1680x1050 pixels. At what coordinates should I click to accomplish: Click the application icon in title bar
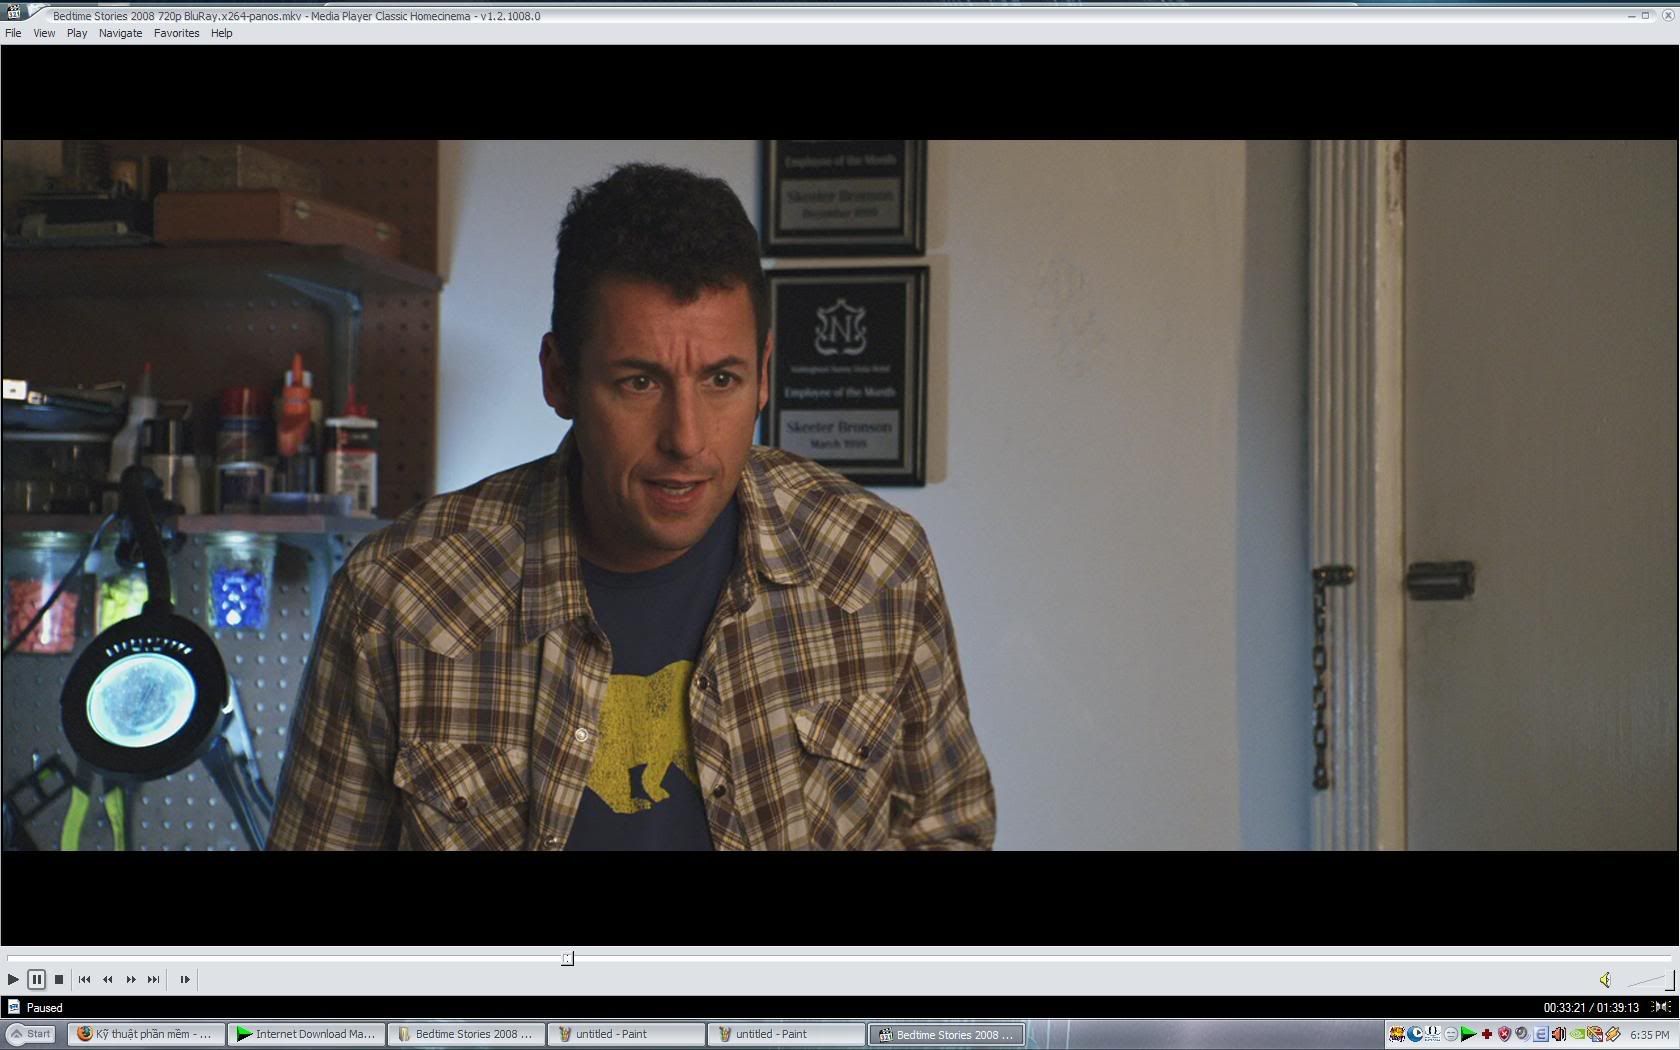click(14, 14)
